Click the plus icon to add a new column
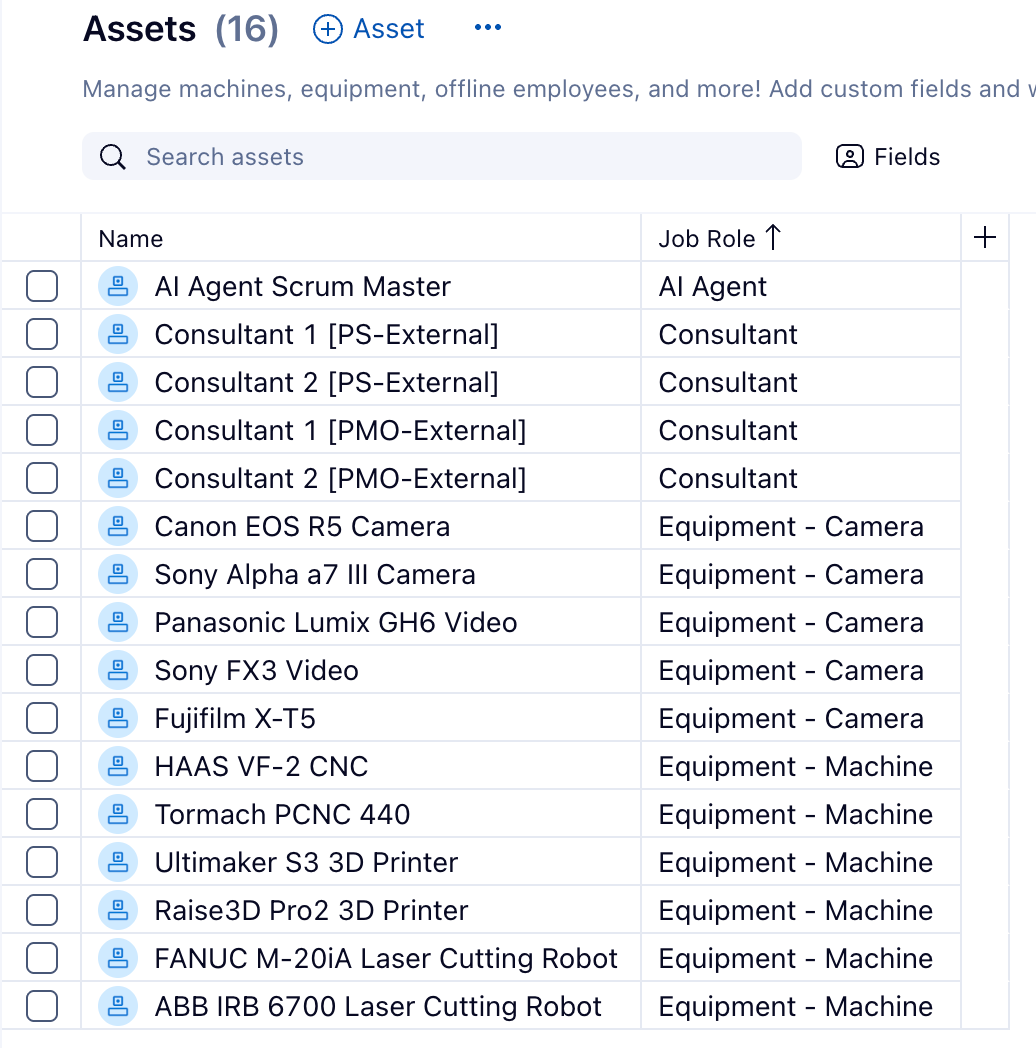Screen dimensions: 1036x1048 tap(985, 238)
